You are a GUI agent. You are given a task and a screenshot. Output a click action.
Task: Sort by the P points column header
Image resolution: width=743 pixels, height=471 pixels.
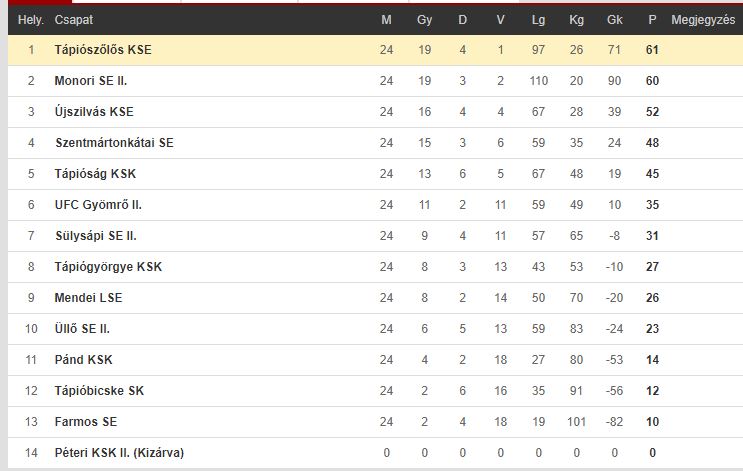(652, 20)
